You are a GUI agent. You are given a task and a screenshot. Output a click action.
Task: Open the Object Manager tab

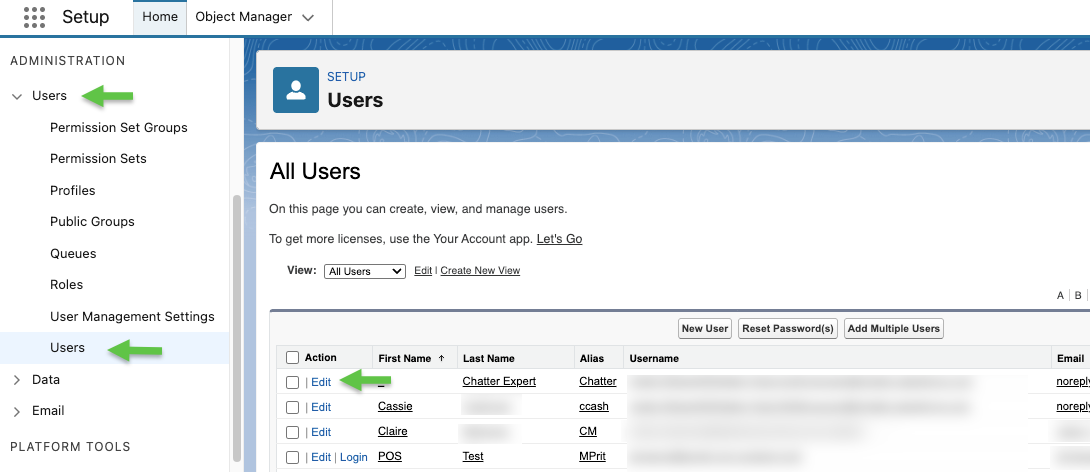pyautogui.click(x=243, y=17)
